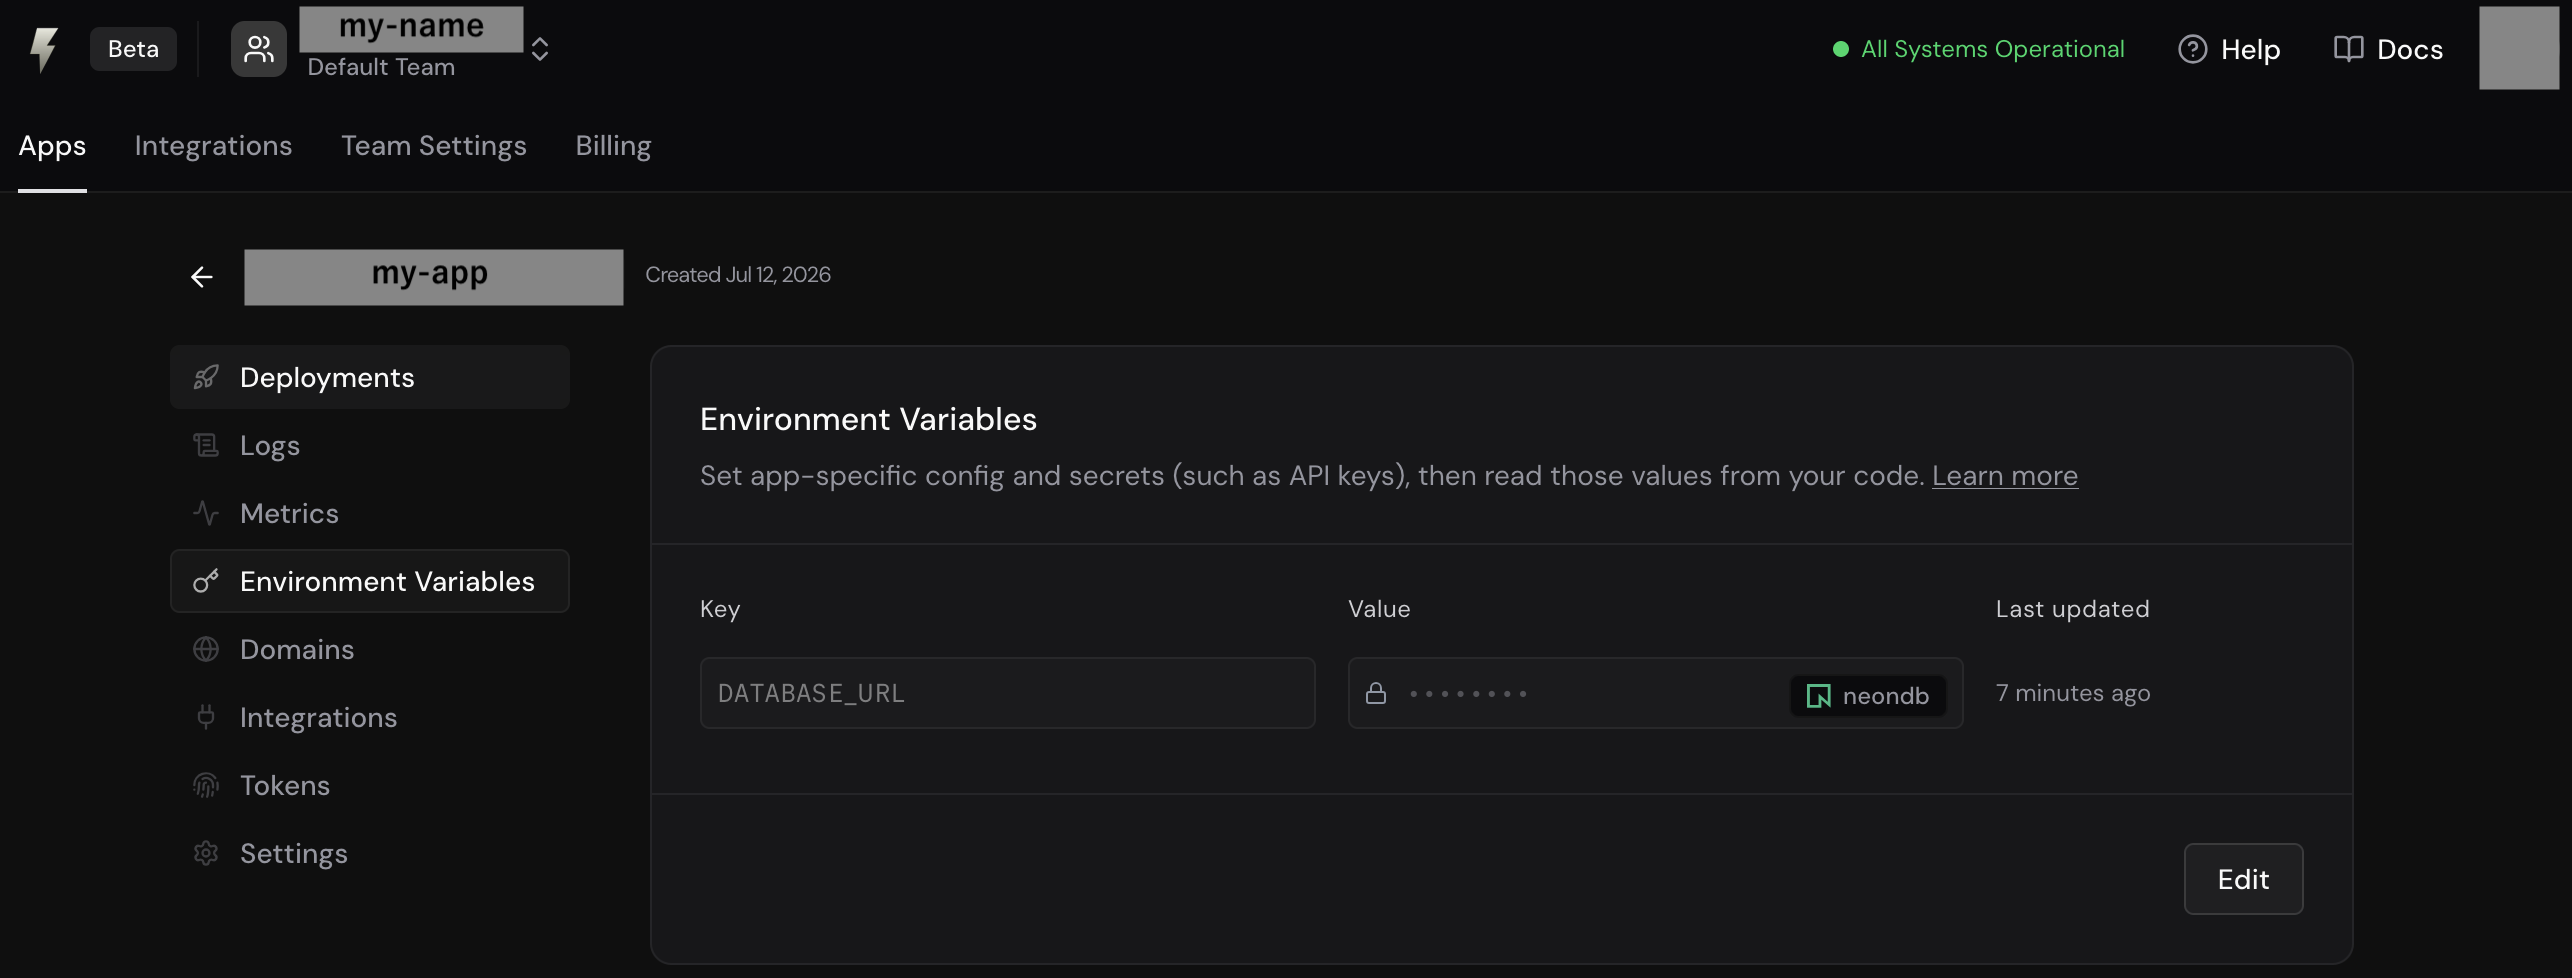Open All Systems Operational status
2572x978 pixels.
point(1978,49)
